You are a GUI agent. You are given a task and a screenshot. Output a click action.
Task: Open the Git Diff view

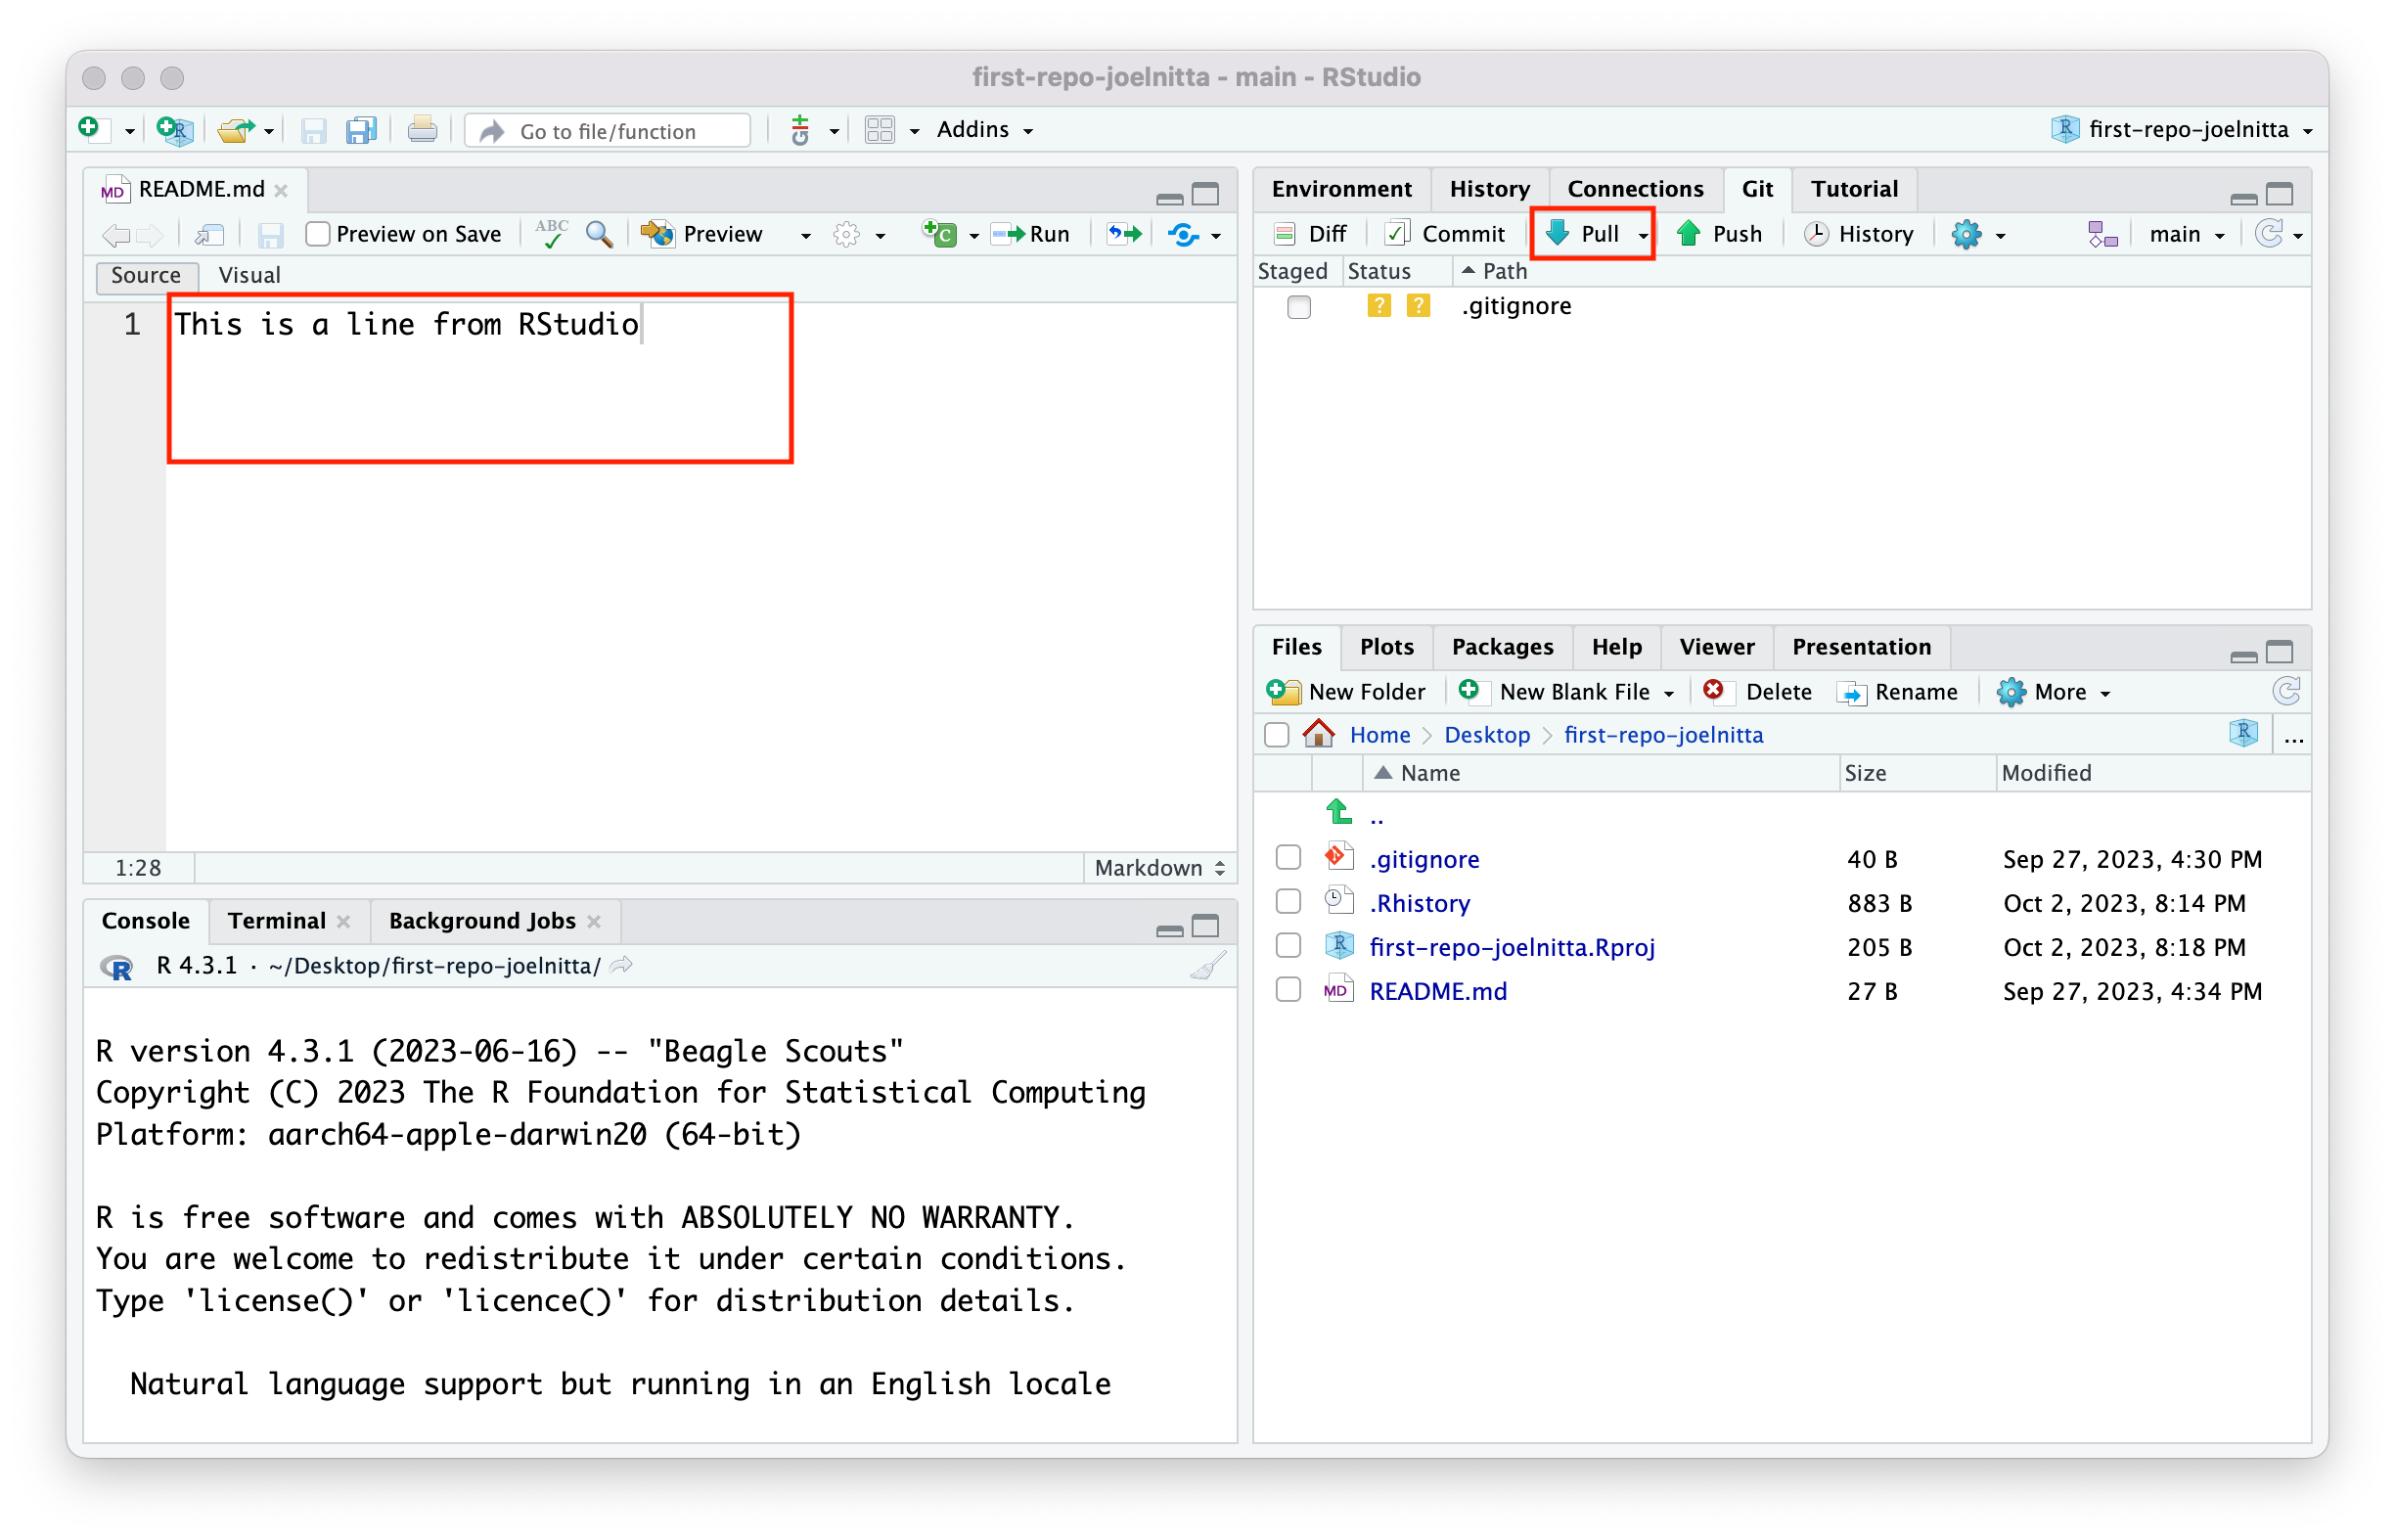[x=1310, y=234]
